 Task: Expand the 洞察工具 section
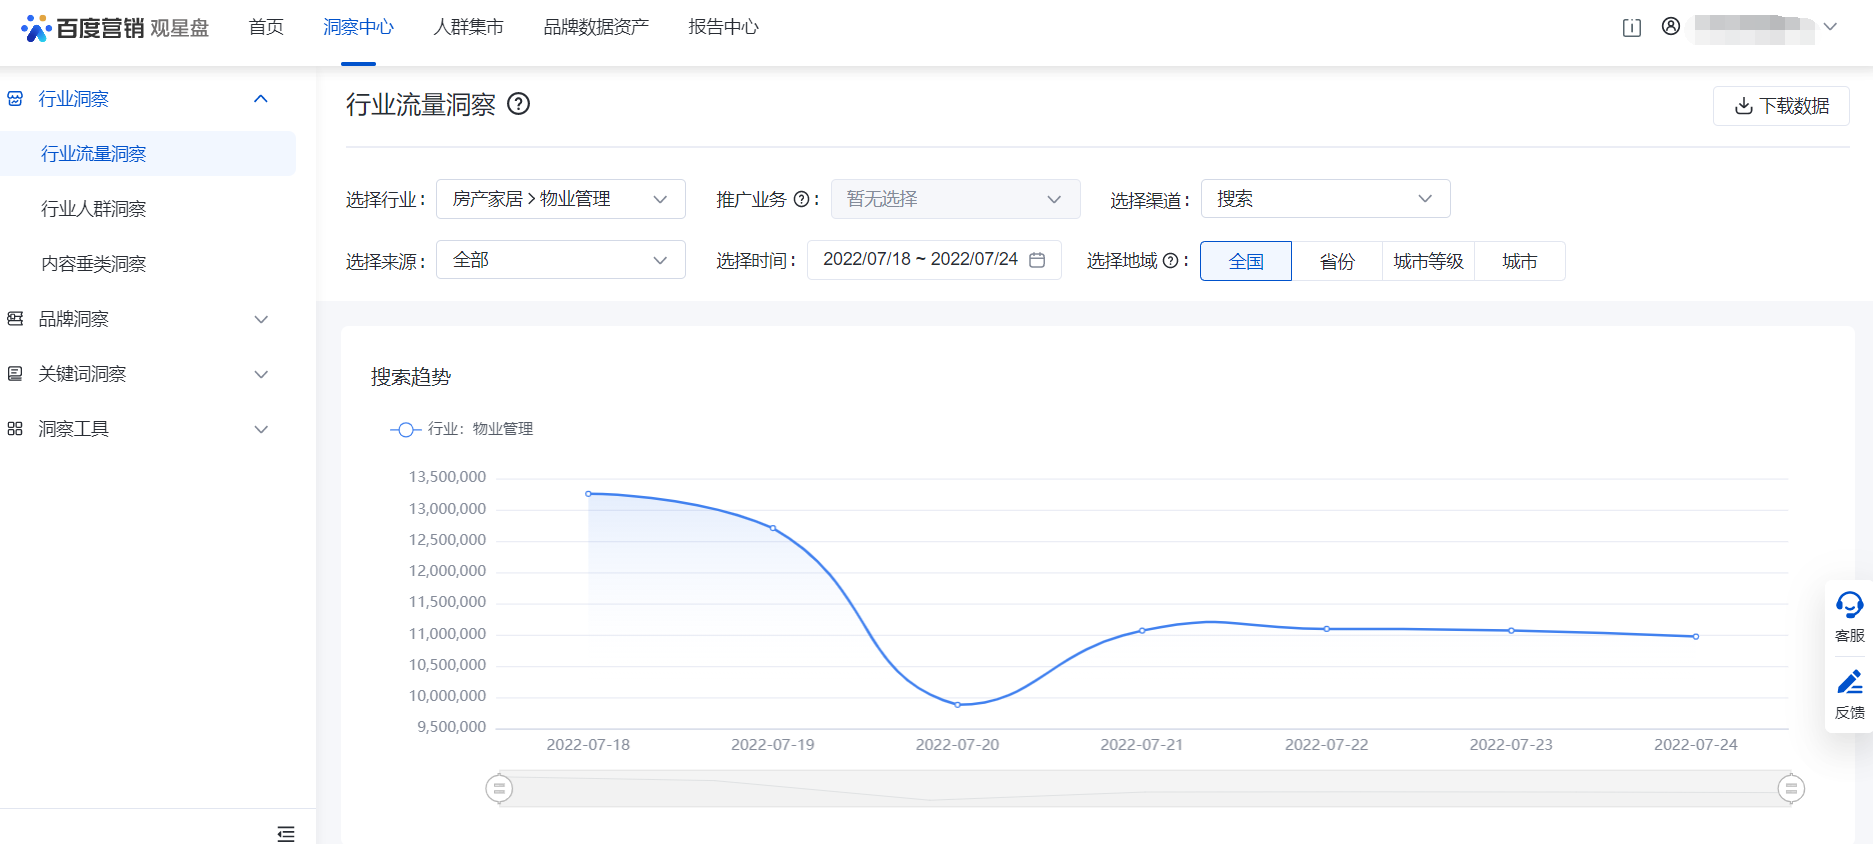[261, 429]
